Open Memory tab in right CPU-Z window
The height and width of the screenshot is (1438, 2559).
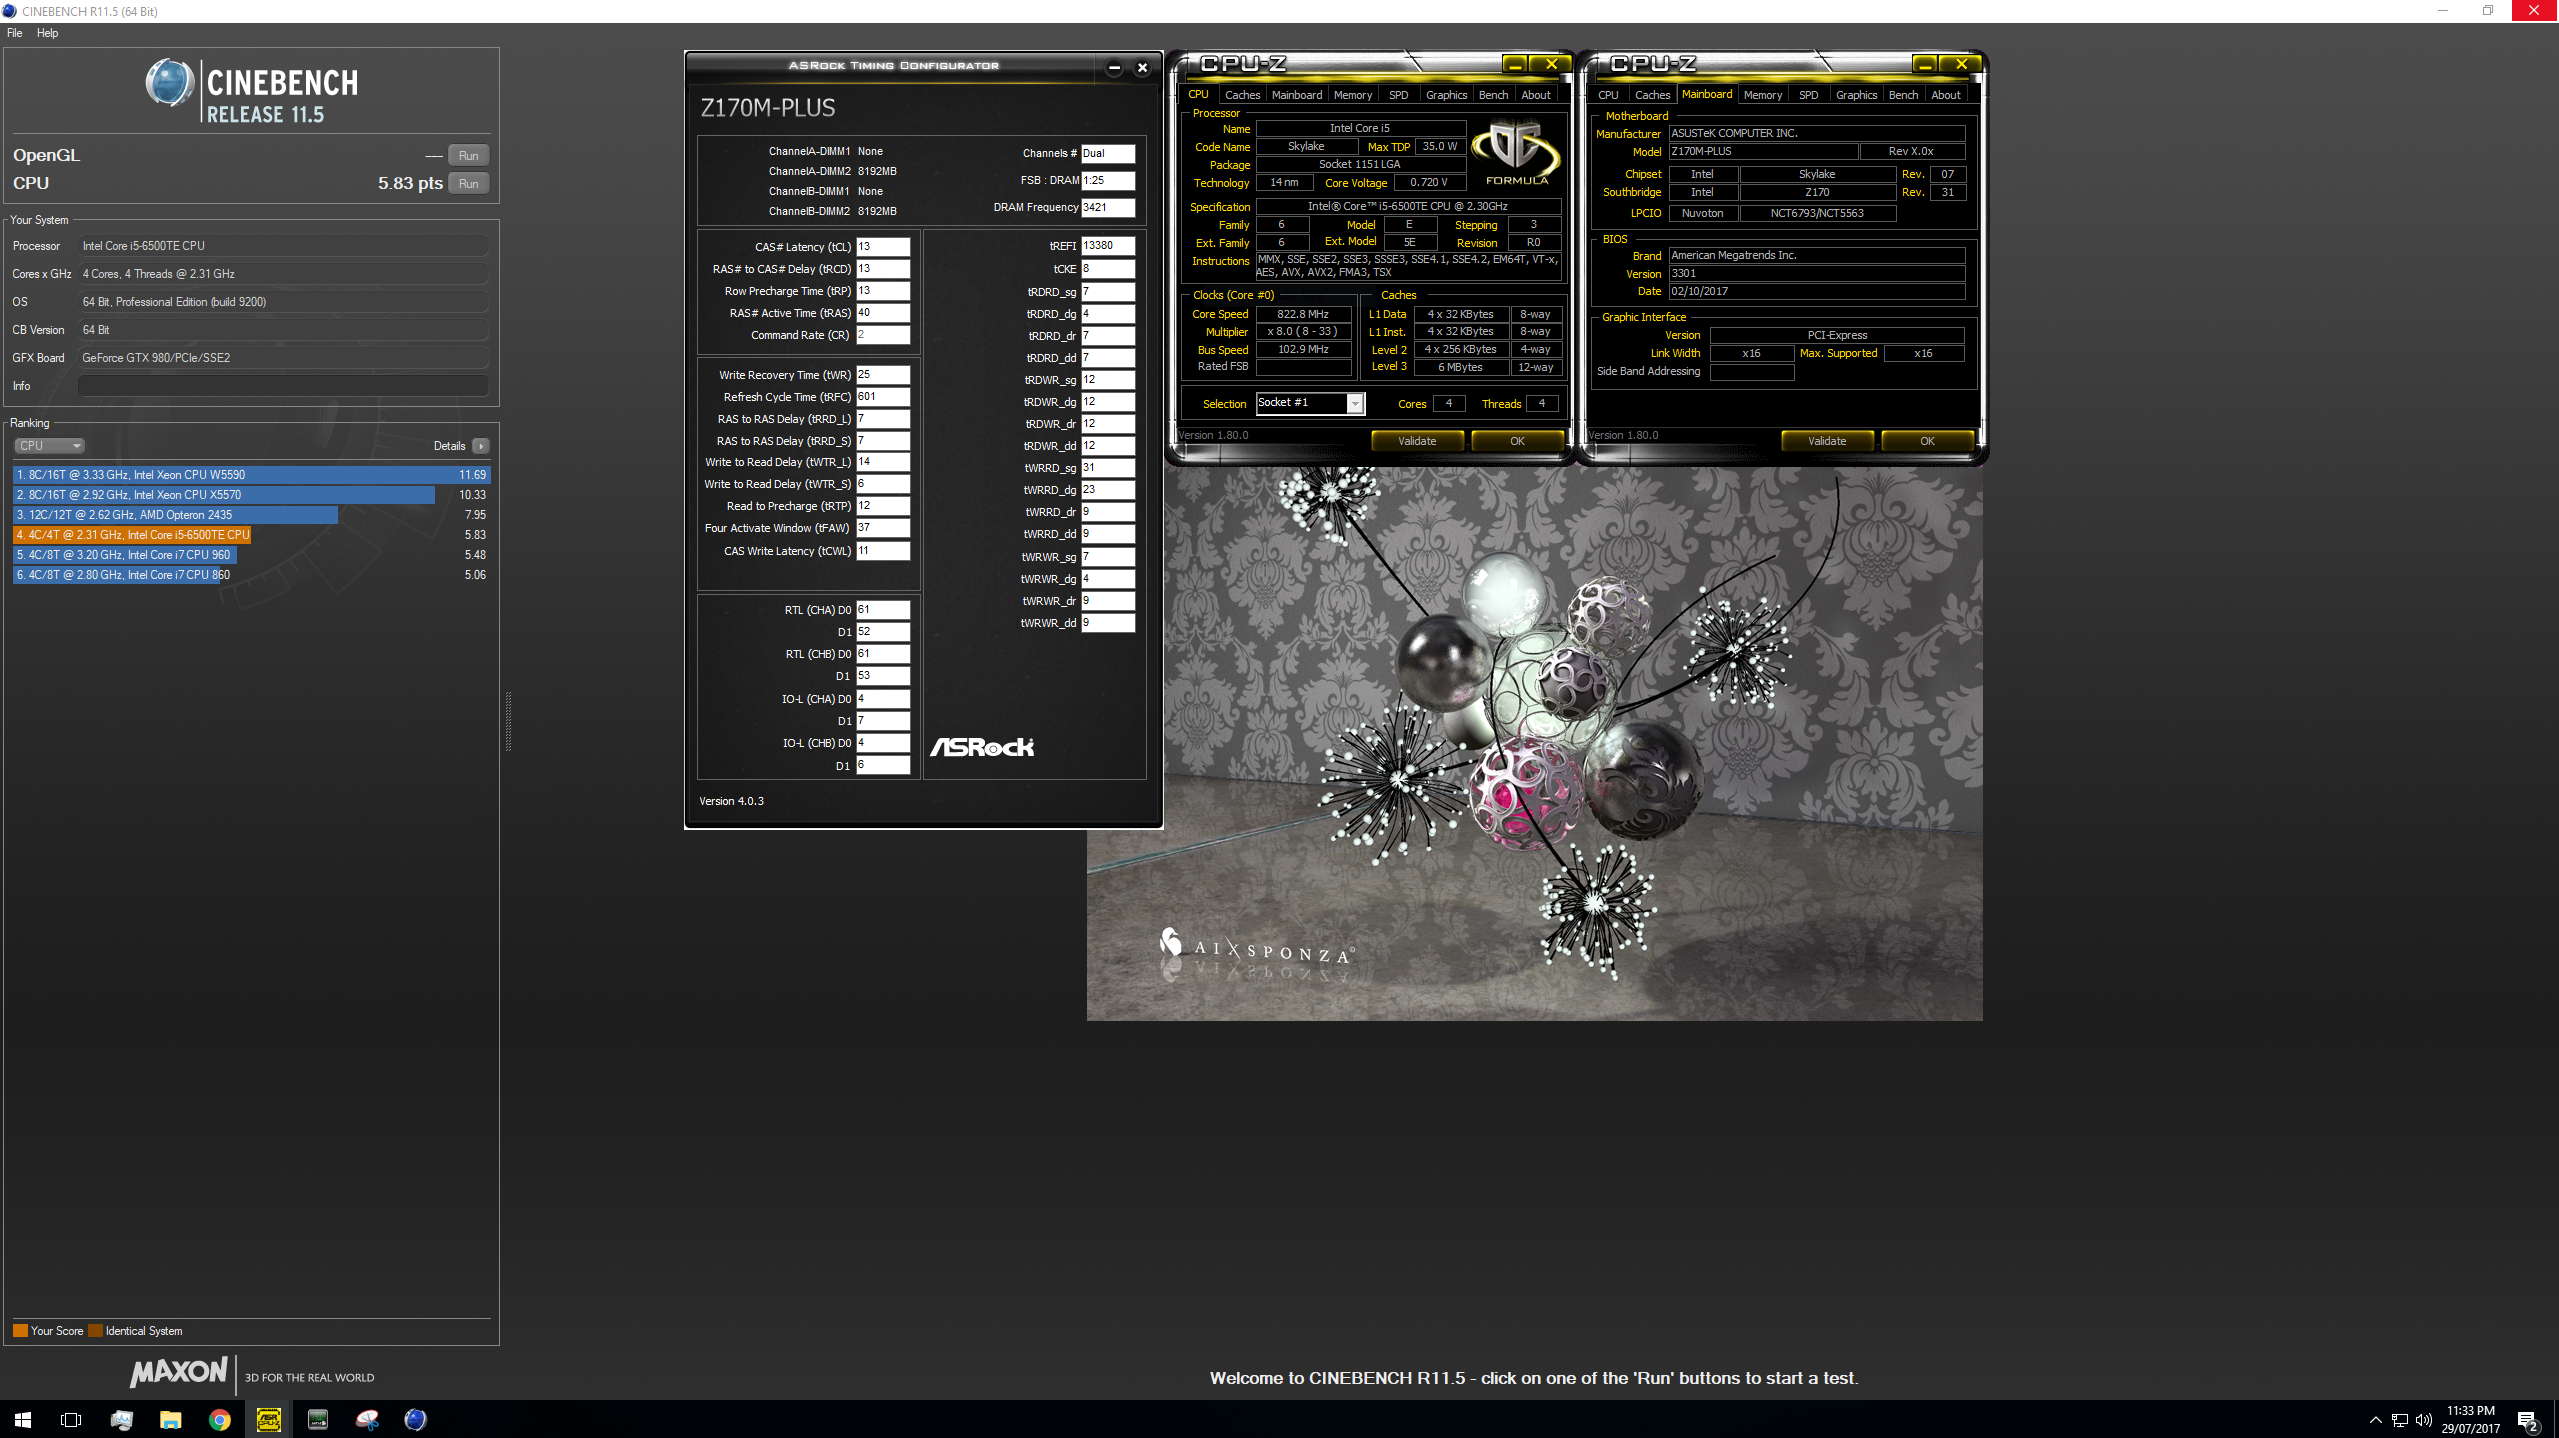pos(1762,95)
